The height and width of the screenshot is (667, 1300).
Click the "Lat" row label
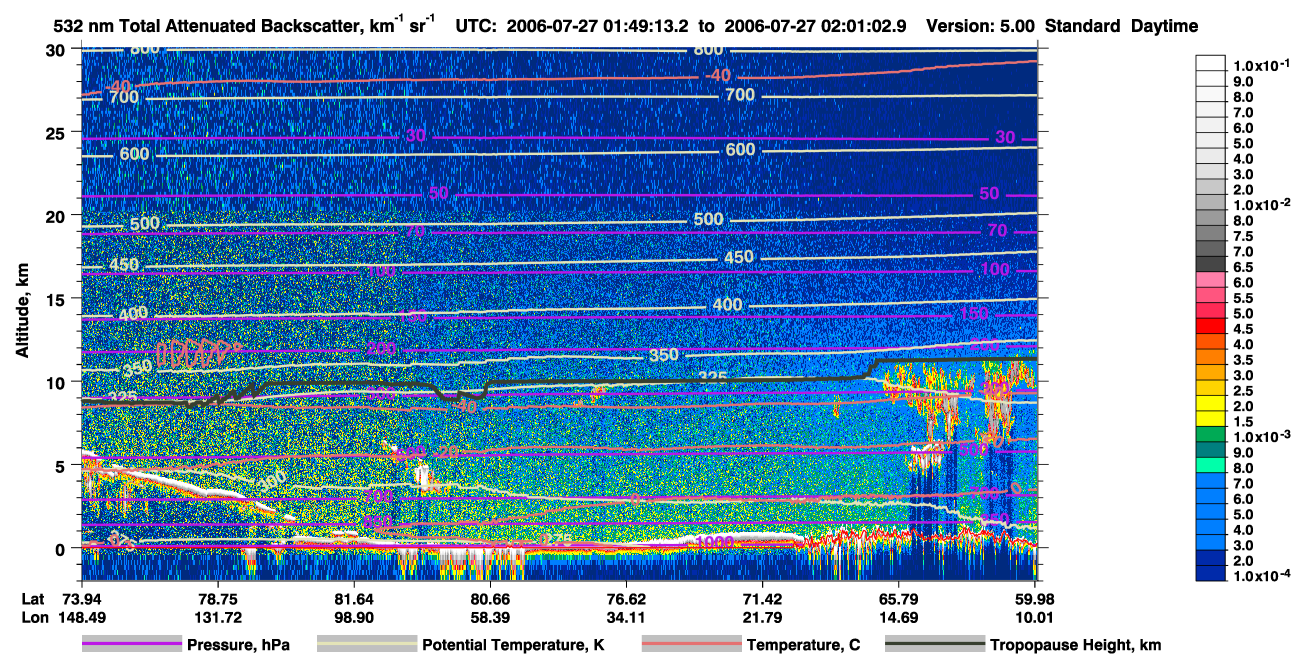pos(33,599)
